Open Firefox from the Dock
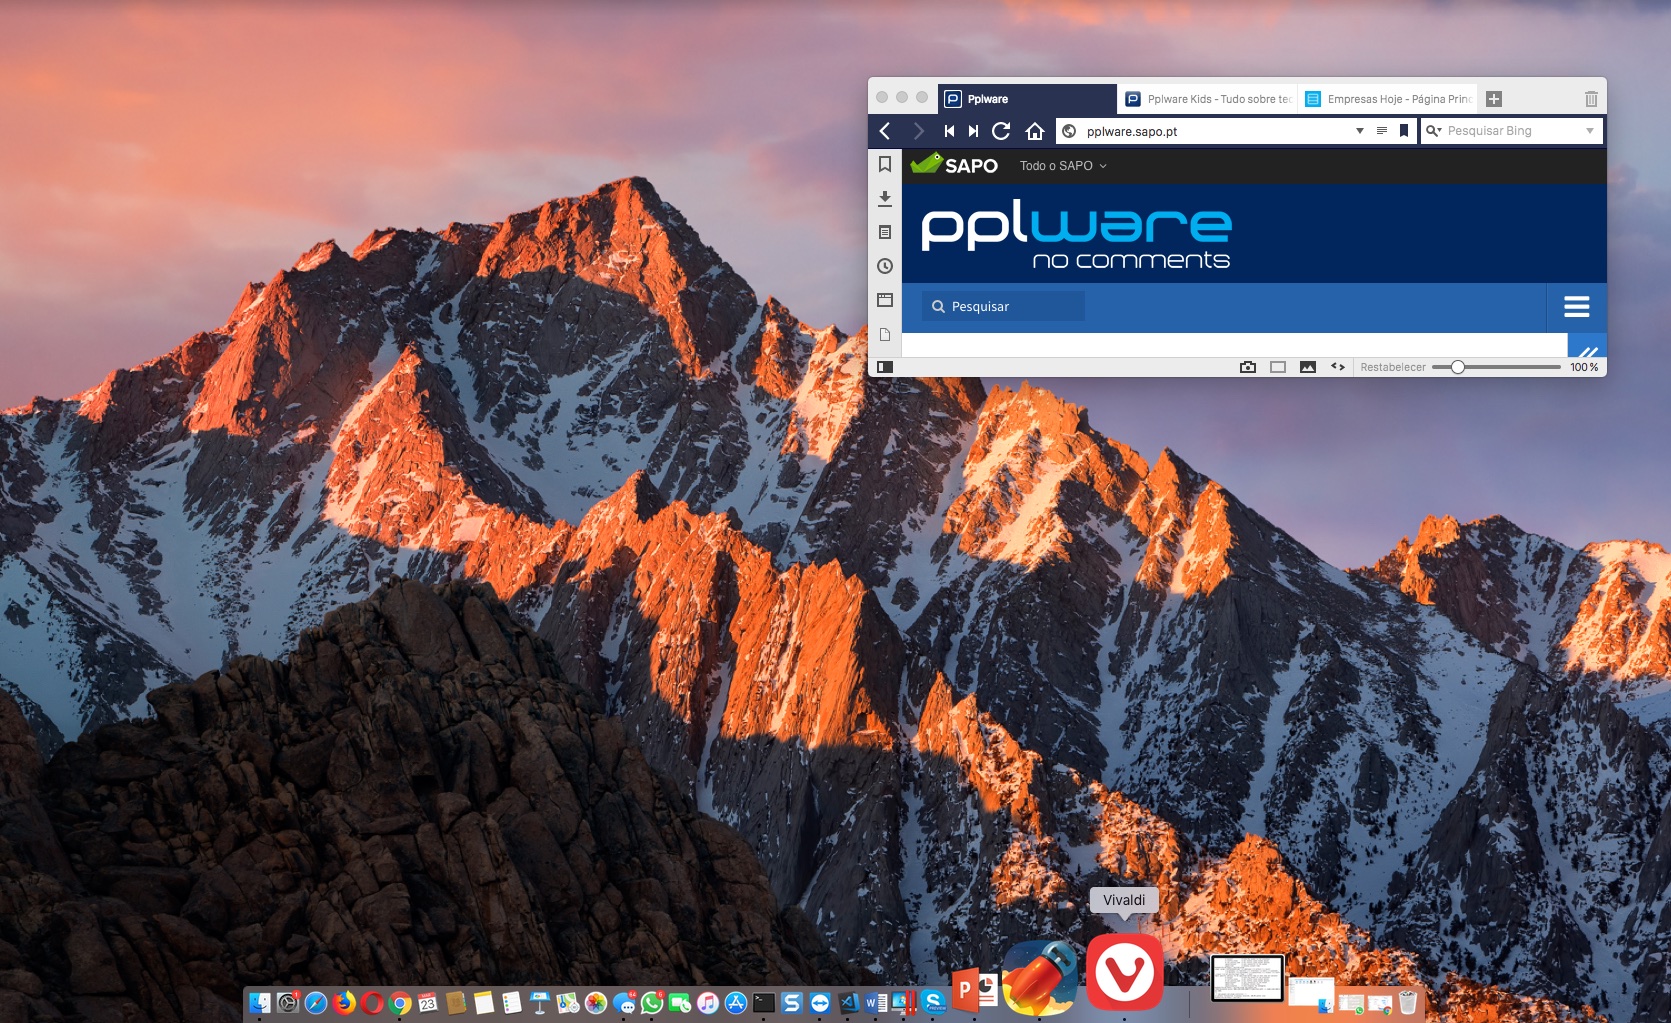The width and height of the screenshot is (1671, 1023). coord(344,1002)
